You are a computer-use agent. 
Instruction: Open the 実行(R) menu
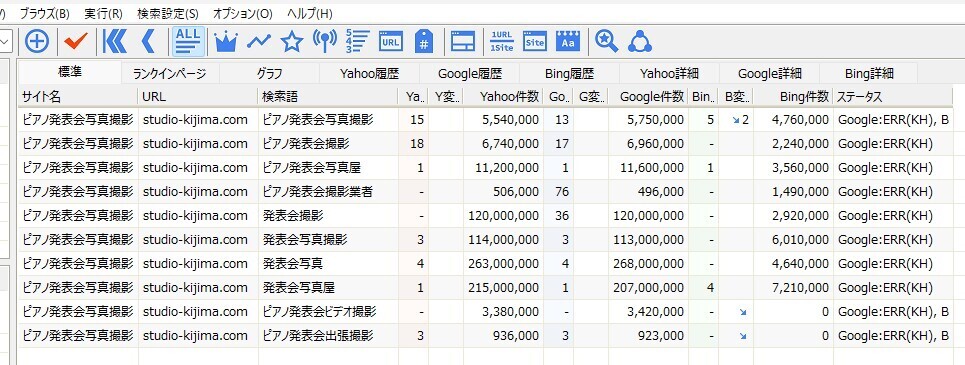(x=103, y=14)
